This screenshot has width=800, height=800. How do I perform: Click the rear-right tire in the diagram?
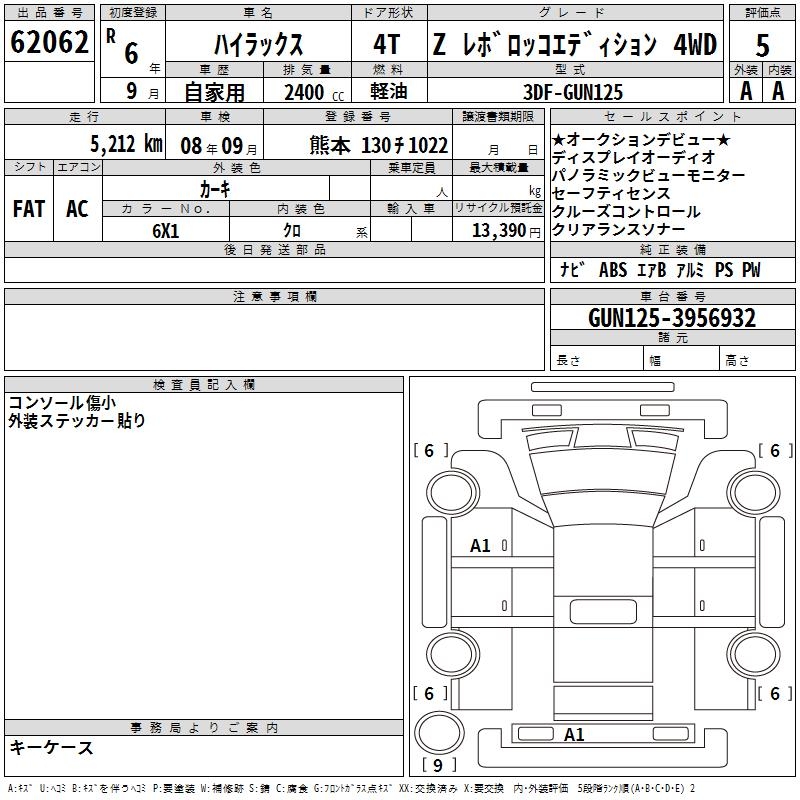coord(754,654)
